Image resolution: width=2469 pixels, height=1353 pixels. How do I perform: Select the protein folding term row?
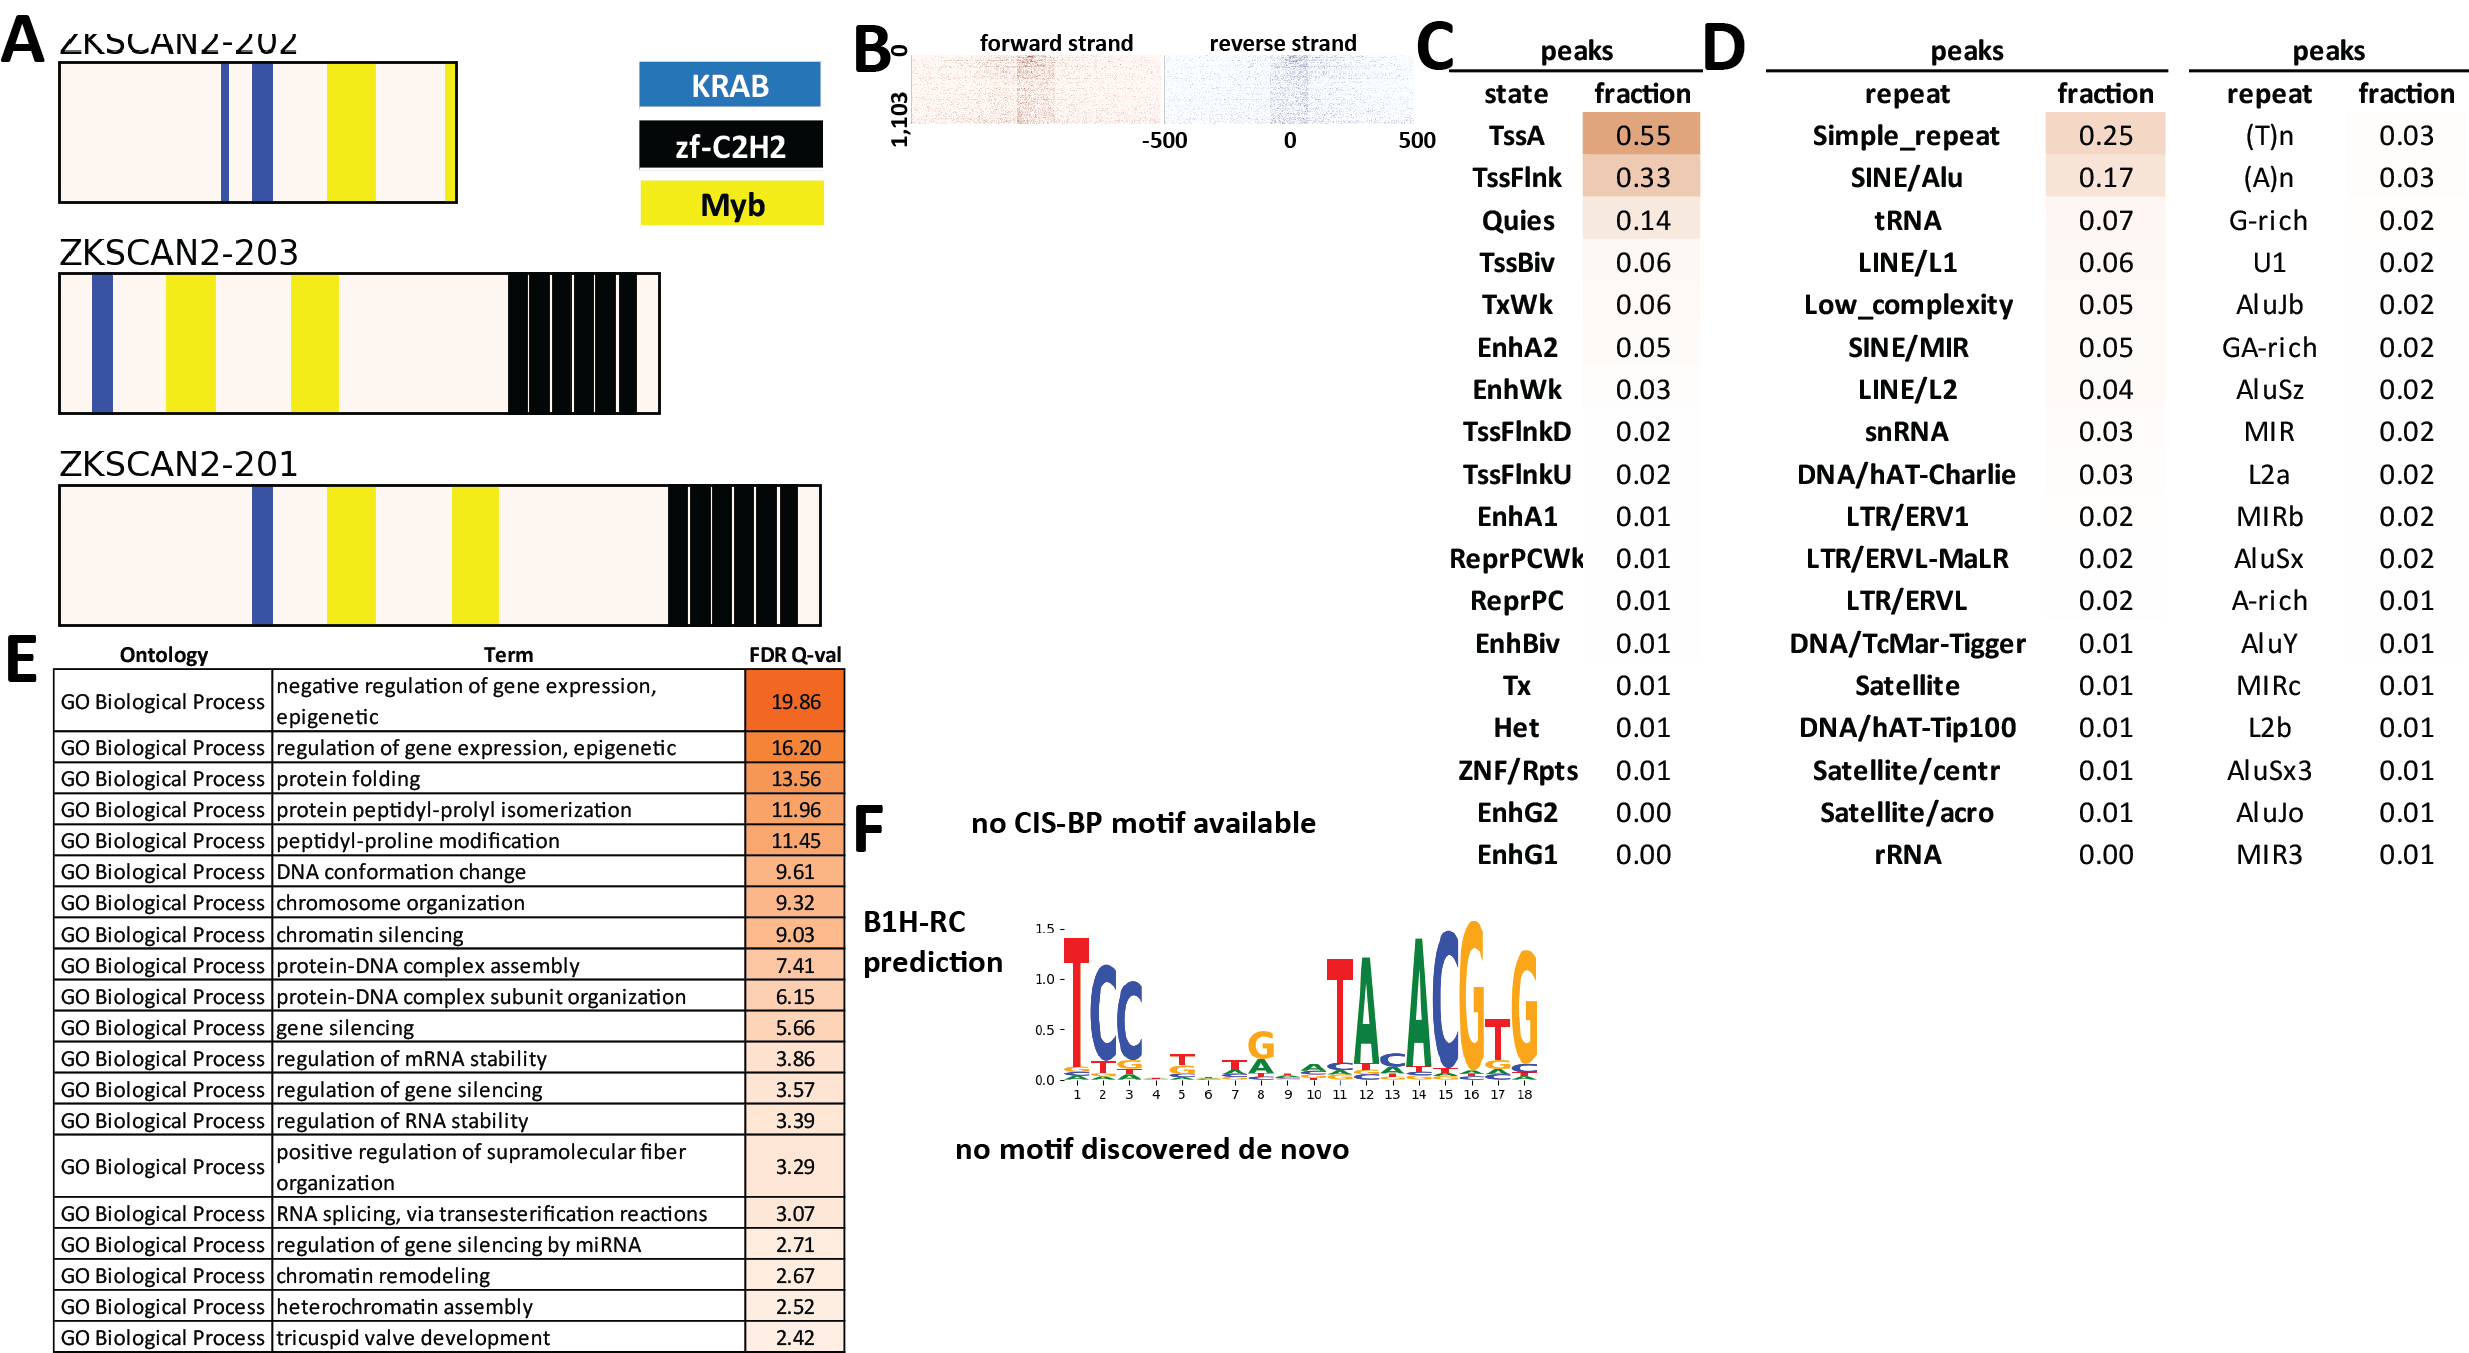[x=348, y=779]
